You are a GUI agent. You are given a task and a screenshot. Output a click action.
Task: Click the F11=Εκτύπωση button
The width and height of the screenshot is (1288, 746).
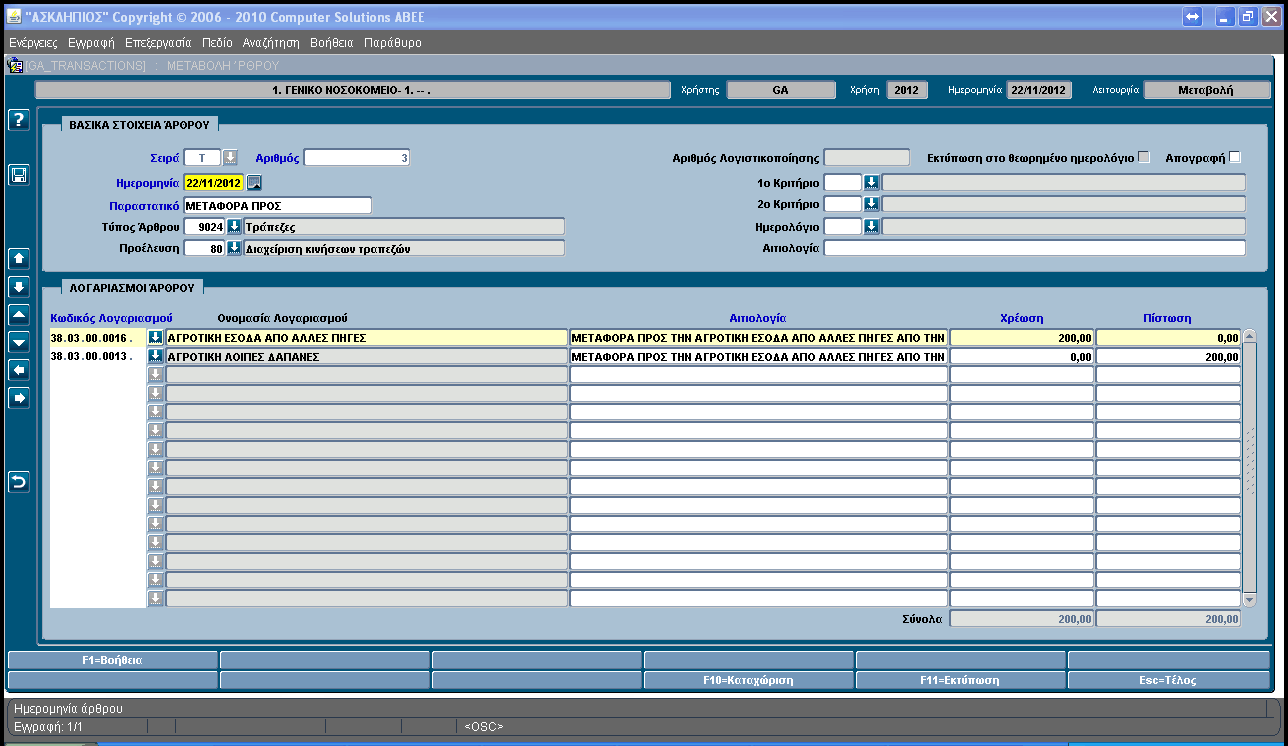pos(960,680)
